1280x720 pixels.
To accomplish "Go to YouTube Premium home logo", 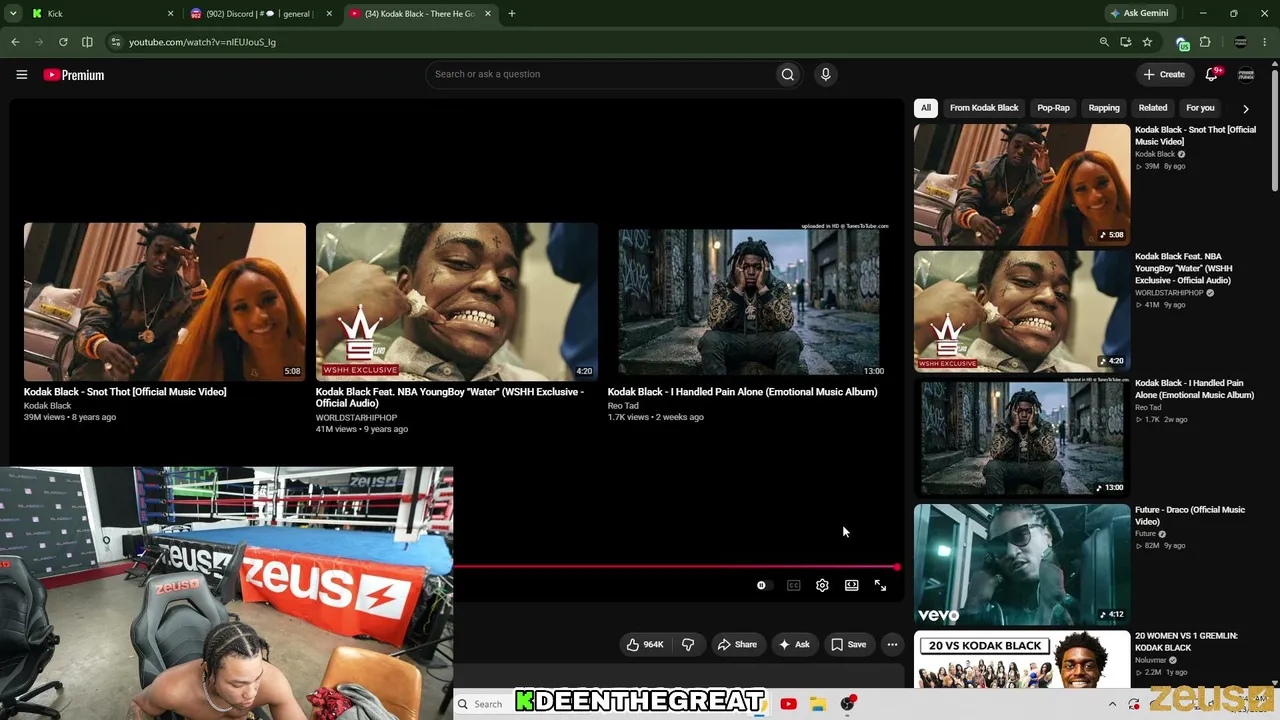I will [74, 75].
